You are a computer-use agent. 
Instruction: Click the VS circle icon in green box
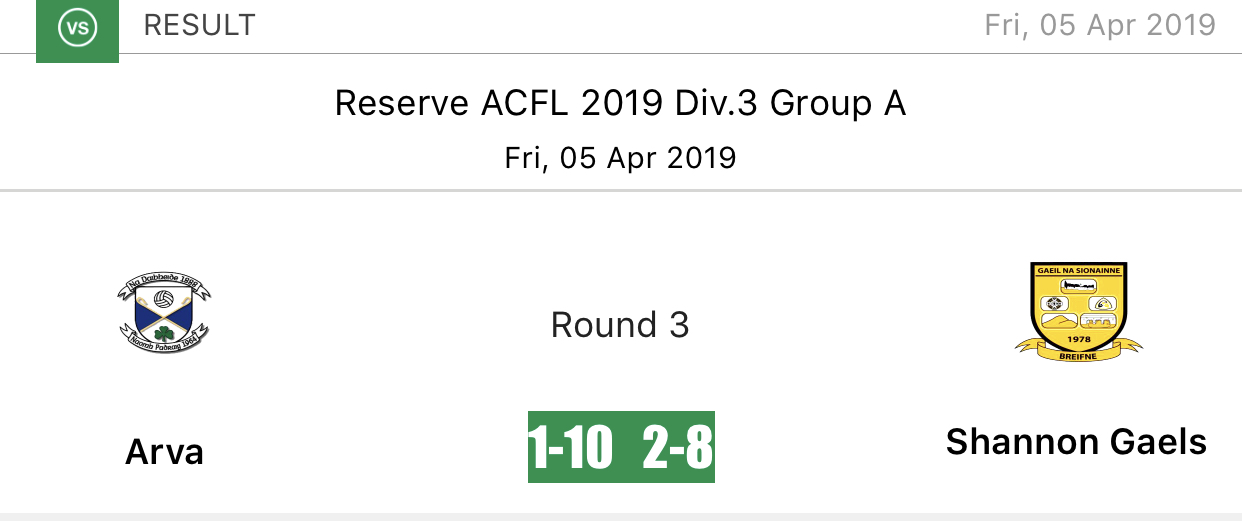[x=77, y=28]
